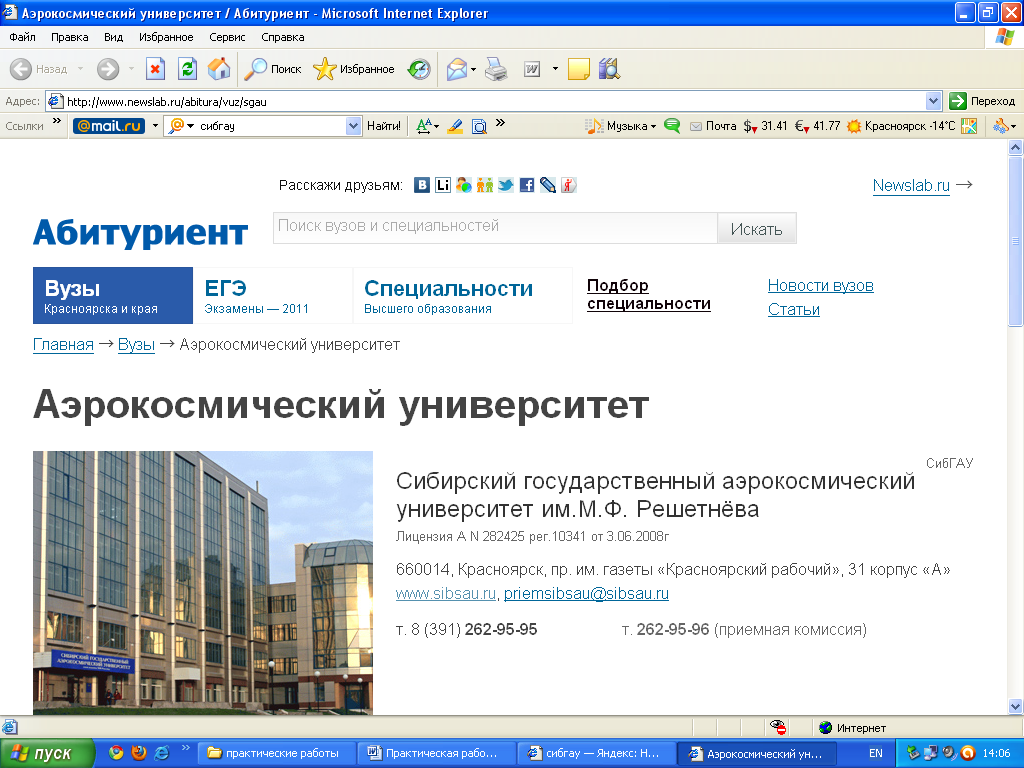Click the Найти! toolbar button

pyautogui.click(x=383, y=126)
